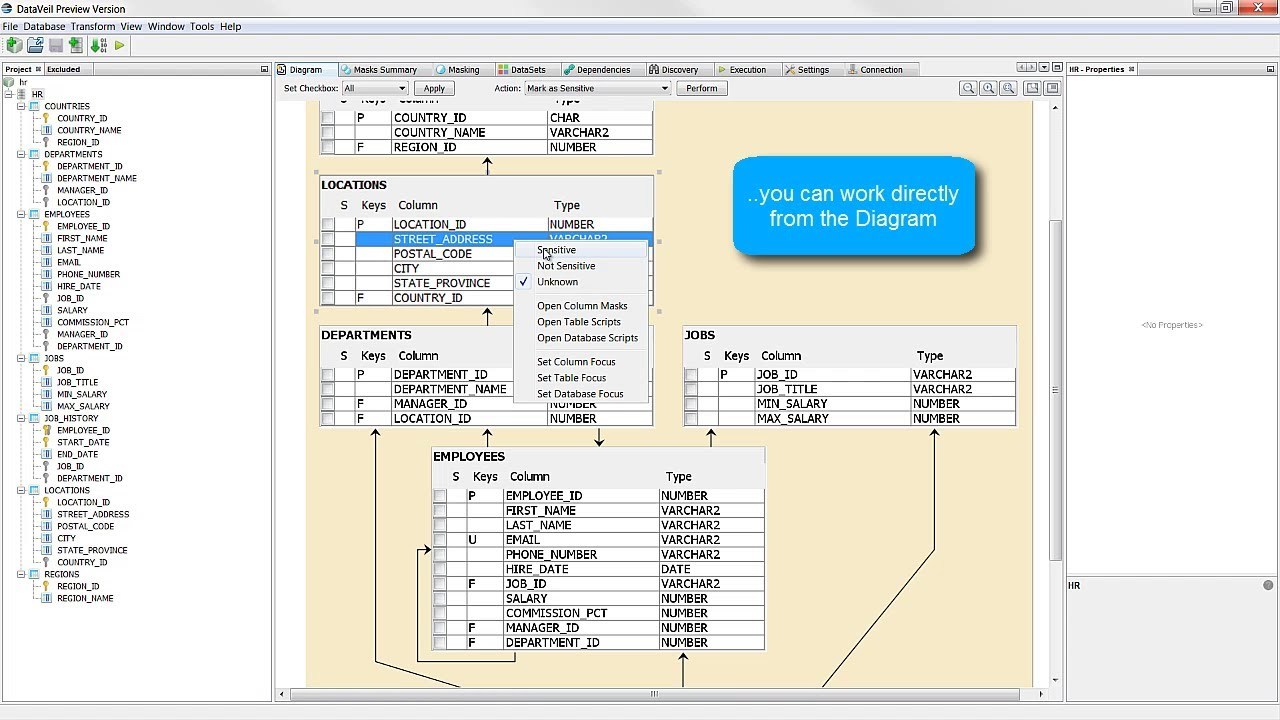The width and height of the screenshot is (1280, 720).
Task: Toggle sensitive checkbox for DEPARTMENT_ID in DEPARTMENTS
Action: pos(327,375)
